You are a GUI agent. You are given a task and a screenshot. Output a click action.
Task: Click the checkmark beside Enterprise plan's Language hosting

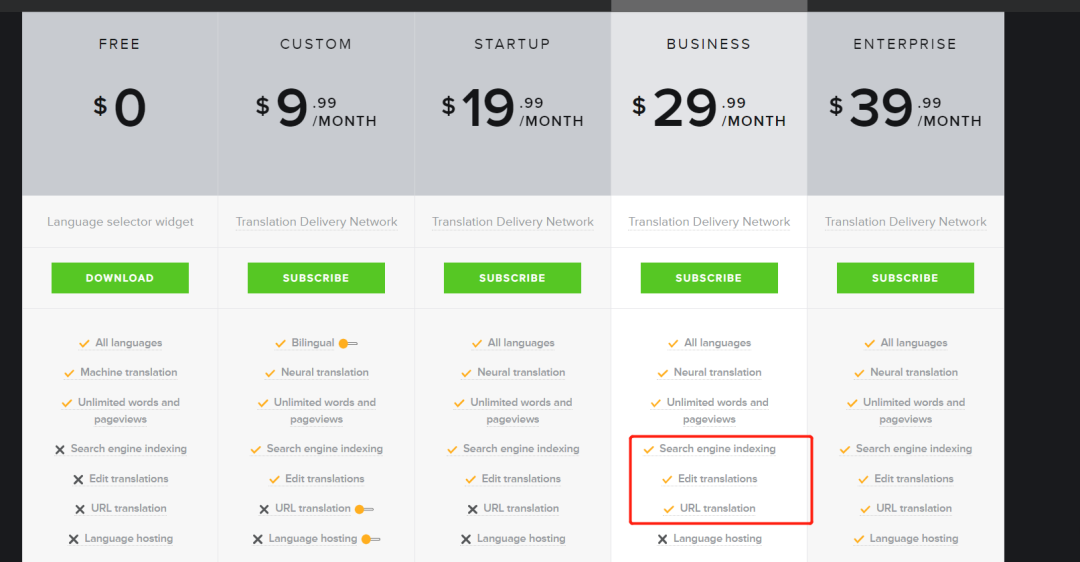point(859,539)
